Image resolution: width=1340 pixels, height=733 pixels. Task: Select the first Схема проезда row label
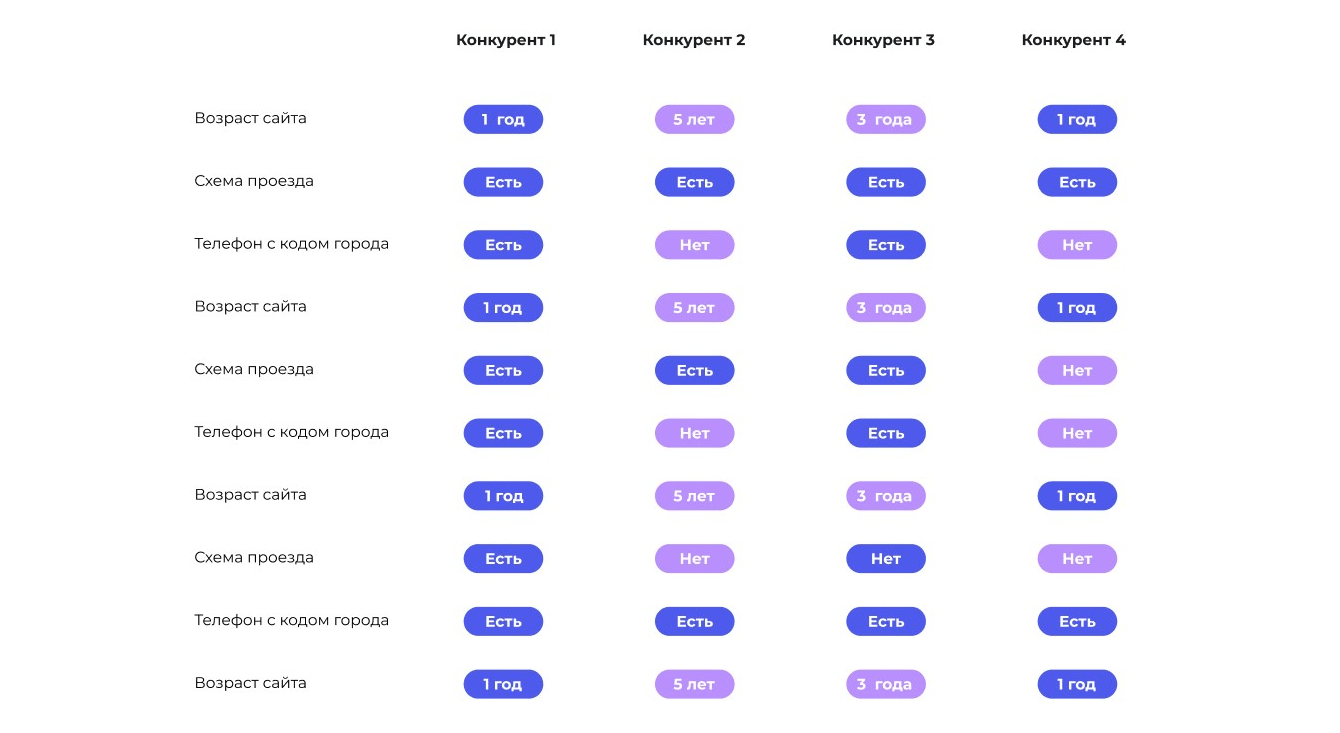point(254,181)
